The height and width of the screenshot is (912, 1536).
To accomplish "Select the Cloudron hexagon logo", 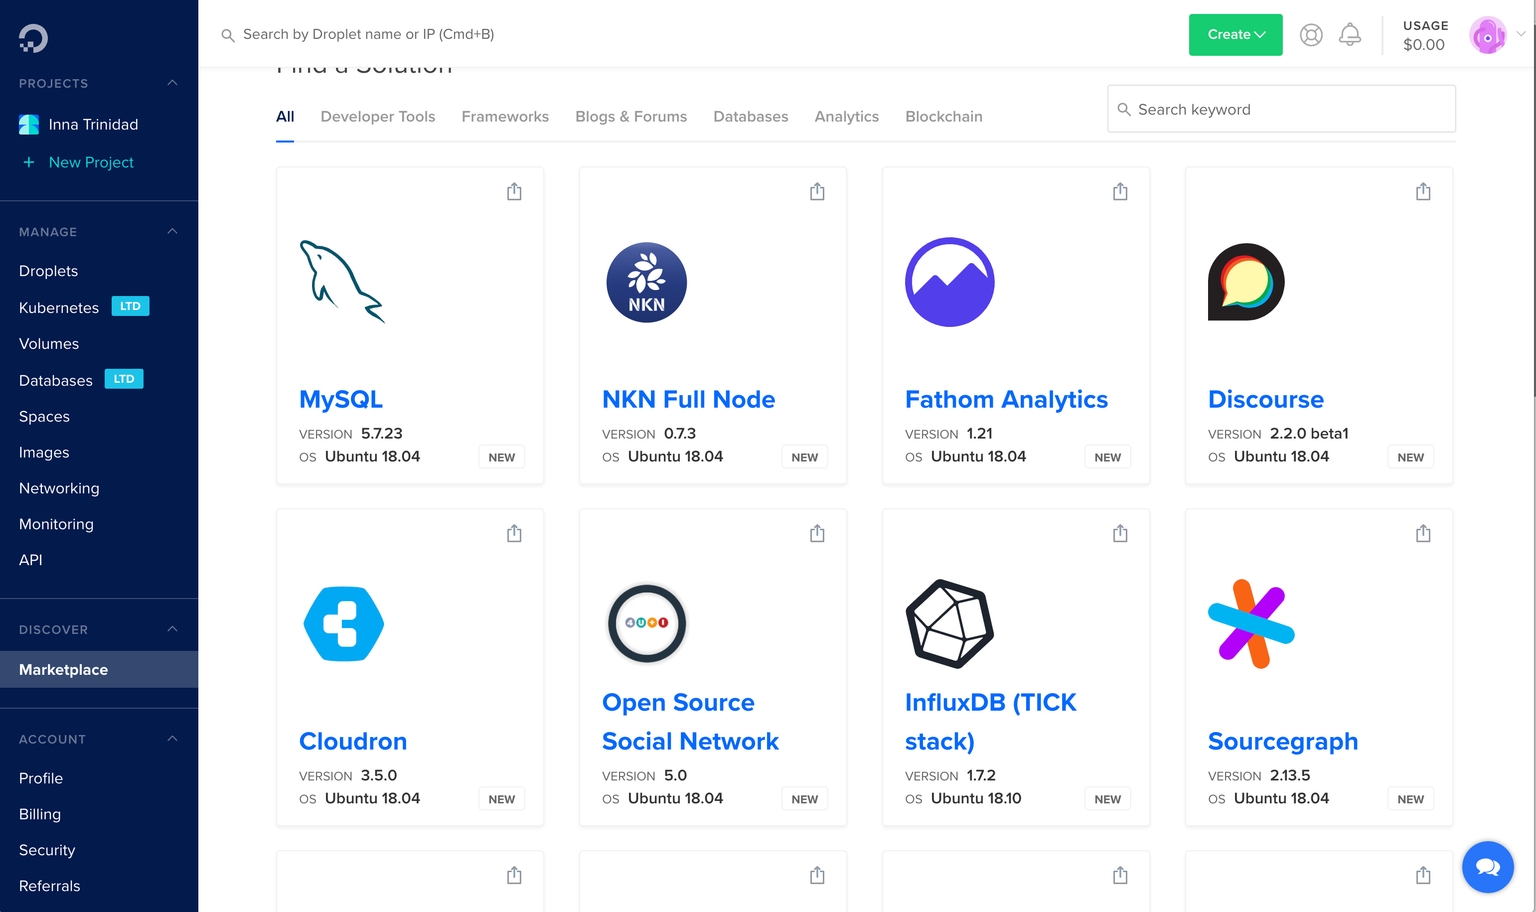I will [342, 624].
